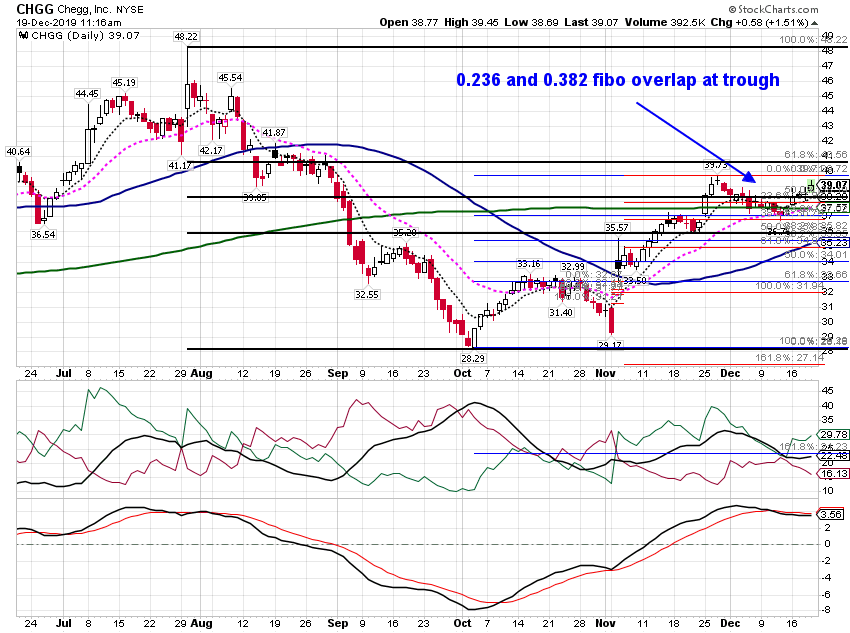Click the High 39.45 quote value

coord(471,22)
